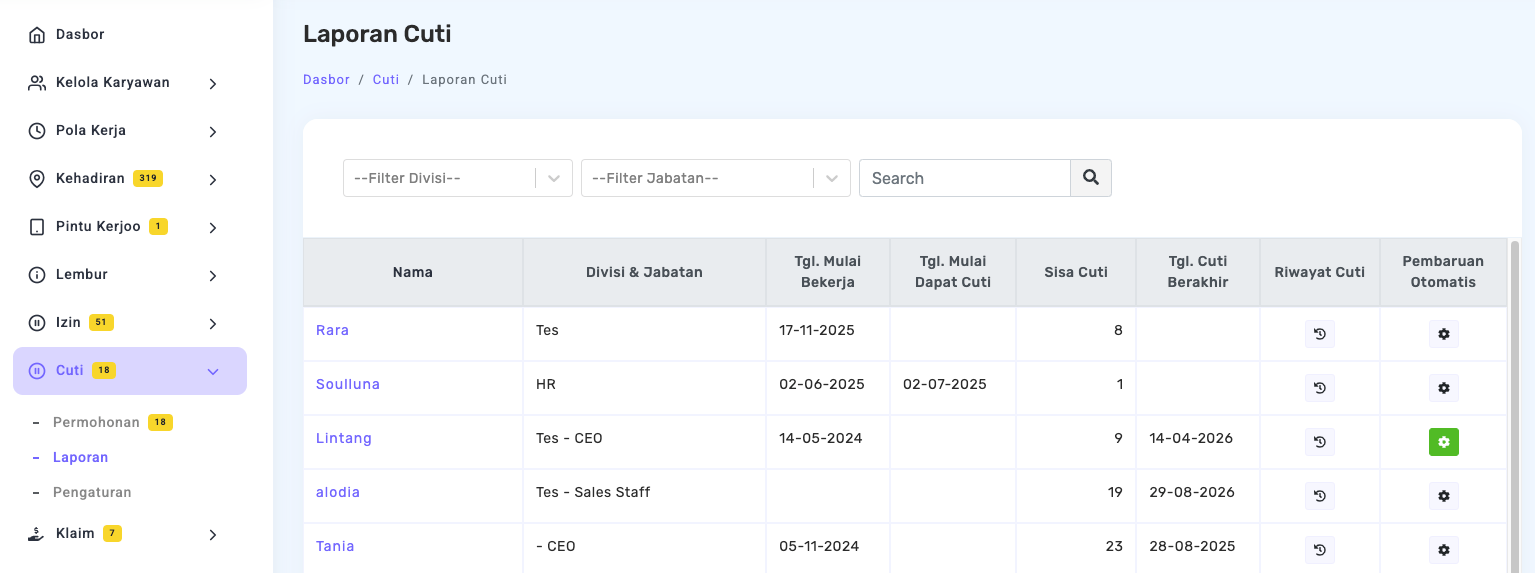
Task: Open leave history for Soulluna
Action: (x=1320, y=388)
